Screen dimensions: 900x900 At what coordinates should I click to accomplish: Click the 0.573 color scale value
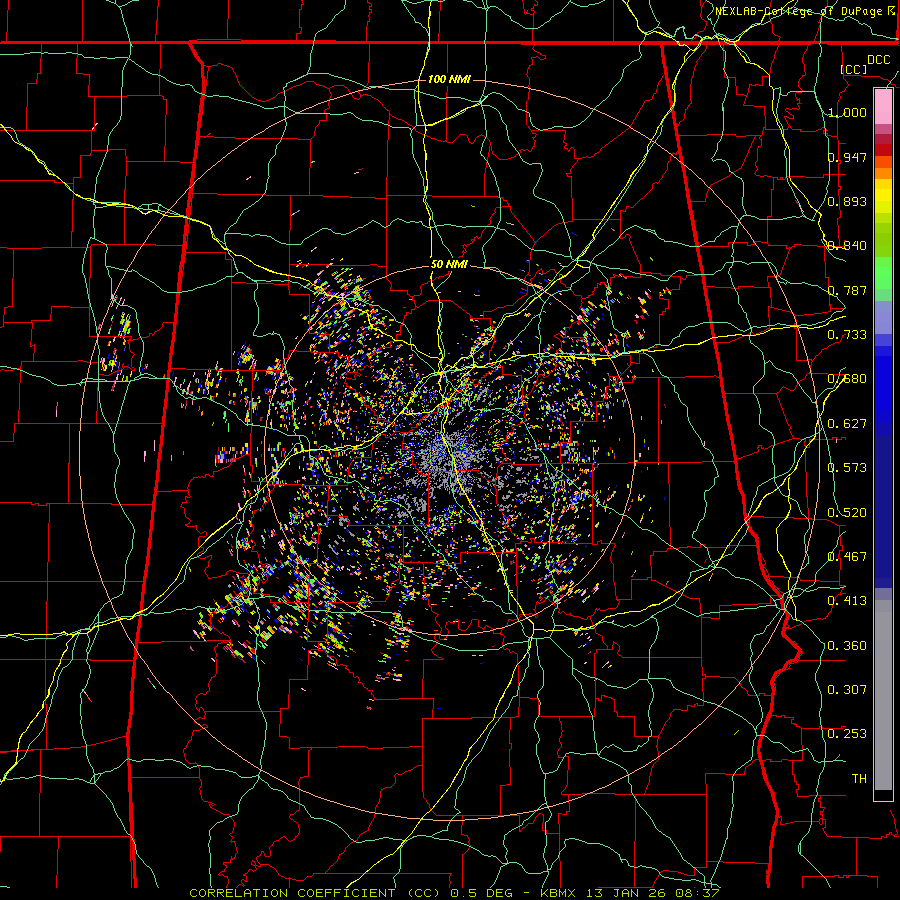tap(847, 468)
